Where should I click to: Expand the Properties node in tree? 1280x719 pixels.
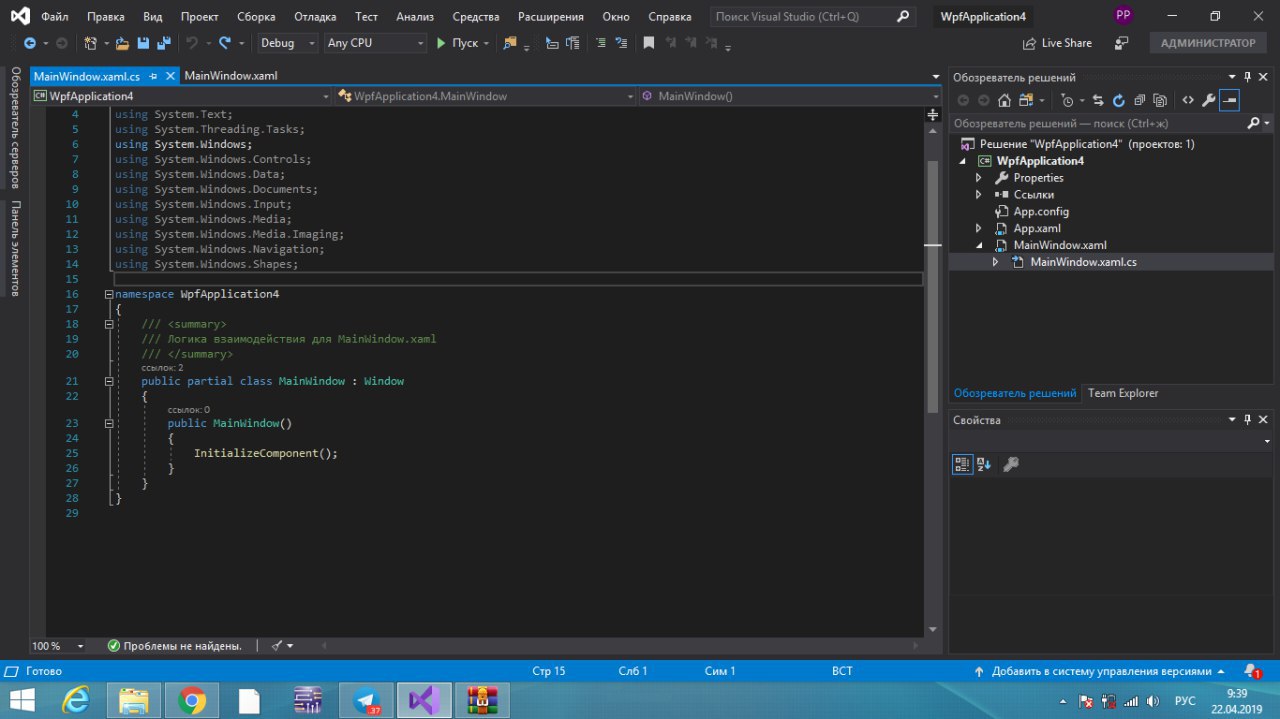979,178
